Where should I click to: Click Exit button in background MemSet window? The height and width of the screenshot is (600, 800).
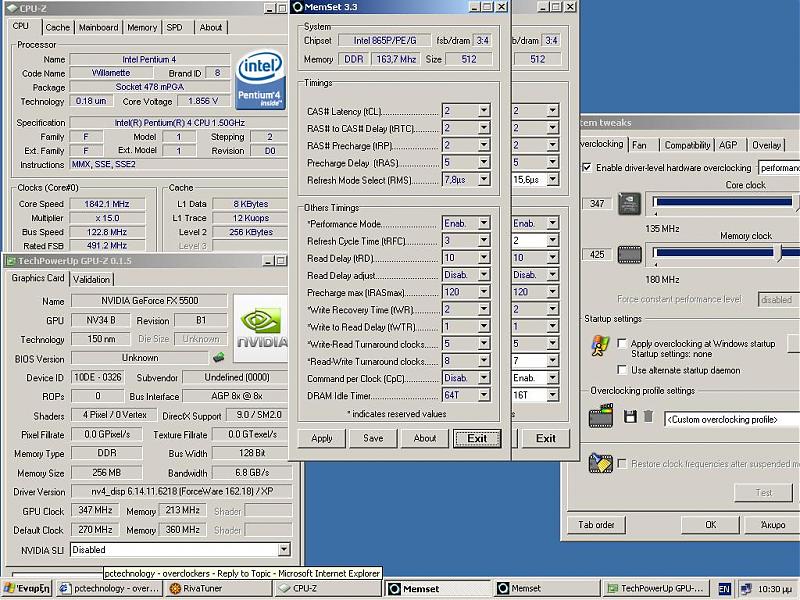tap(545, 438)
